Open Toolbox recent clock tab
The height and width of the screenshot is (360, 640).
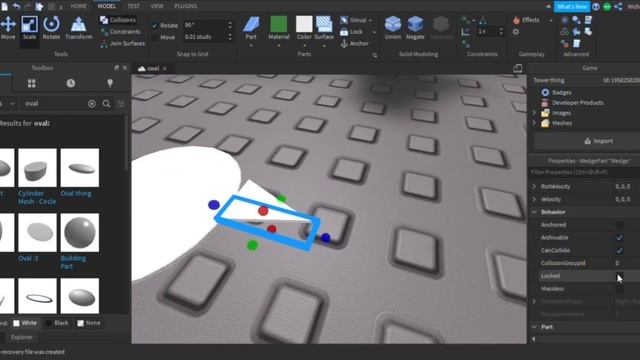coord(71,83)
